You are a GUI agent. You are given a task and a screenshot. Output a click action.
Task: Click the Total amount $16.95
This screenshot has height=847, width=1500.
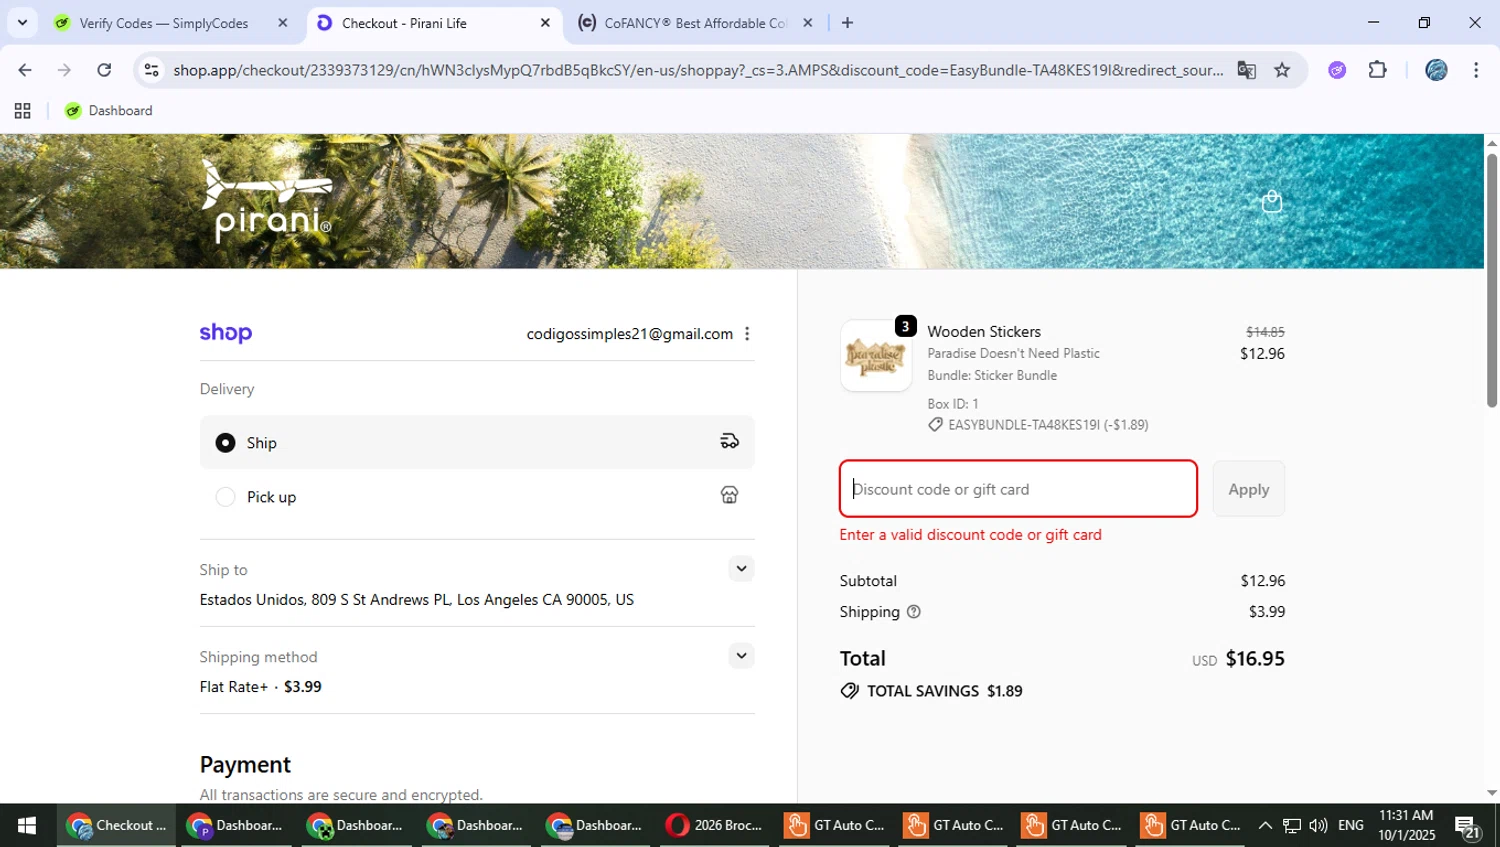(x=1255, y=659)
